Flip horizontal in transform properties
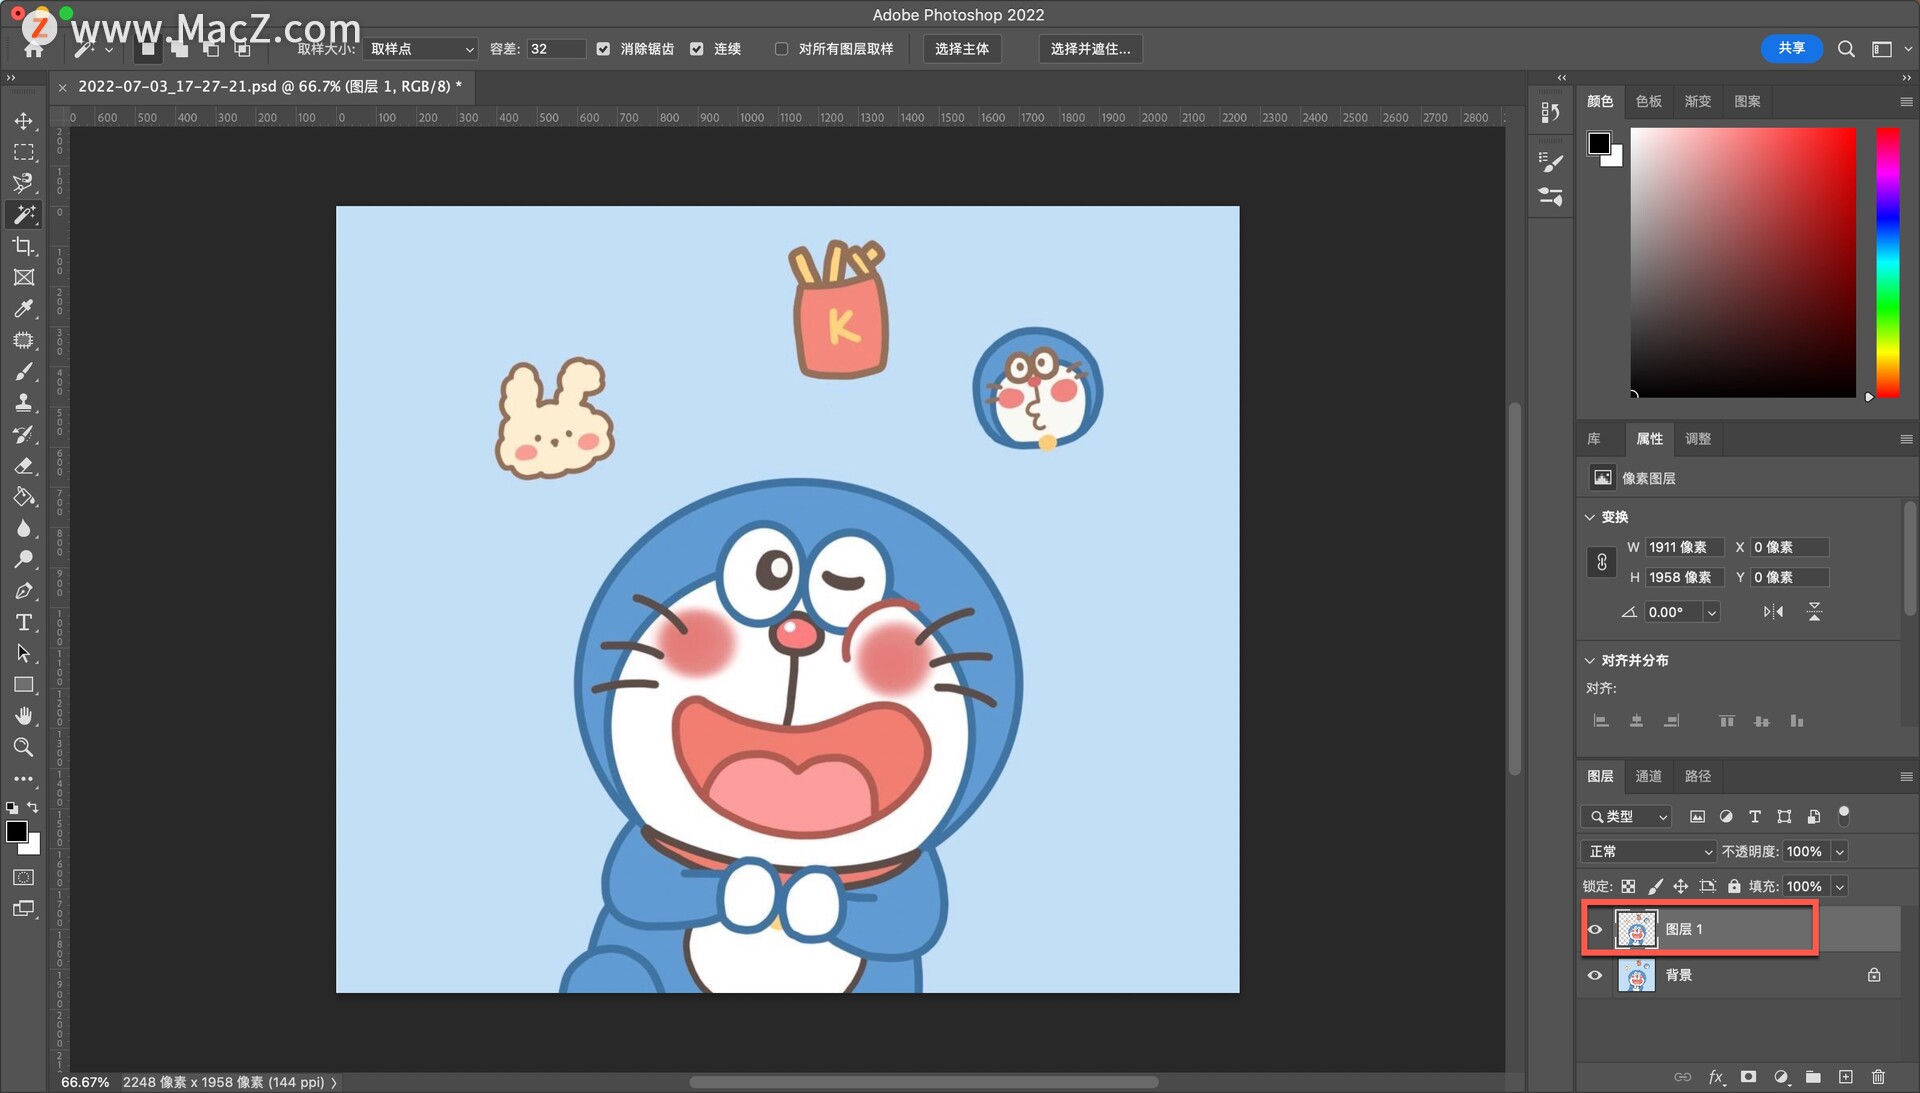 pos(1773,612)
